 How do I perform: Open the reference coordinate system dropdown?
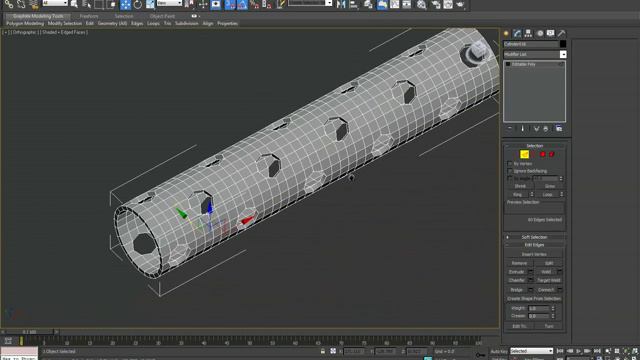169,3
